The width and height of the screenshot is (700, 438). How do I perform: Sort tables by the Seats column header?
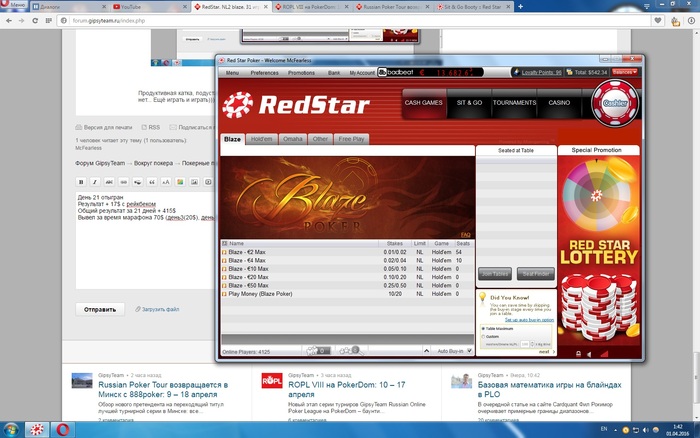(x=463, y=244)
